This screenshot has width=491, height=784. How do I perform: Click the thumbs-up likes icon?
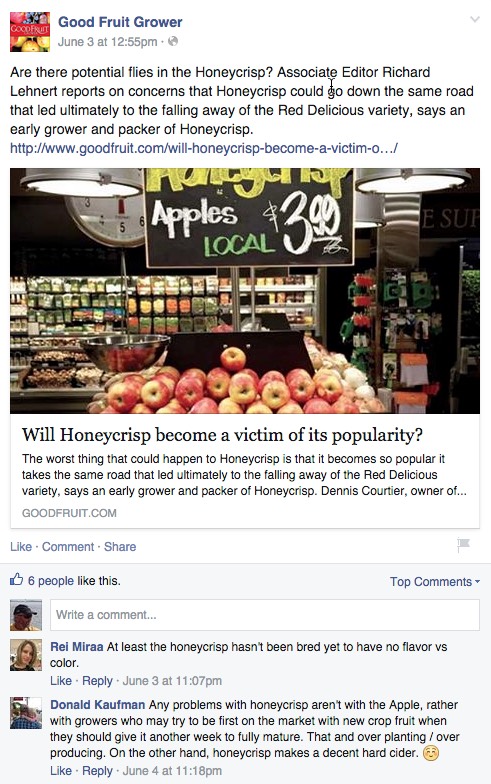(16, 580)
